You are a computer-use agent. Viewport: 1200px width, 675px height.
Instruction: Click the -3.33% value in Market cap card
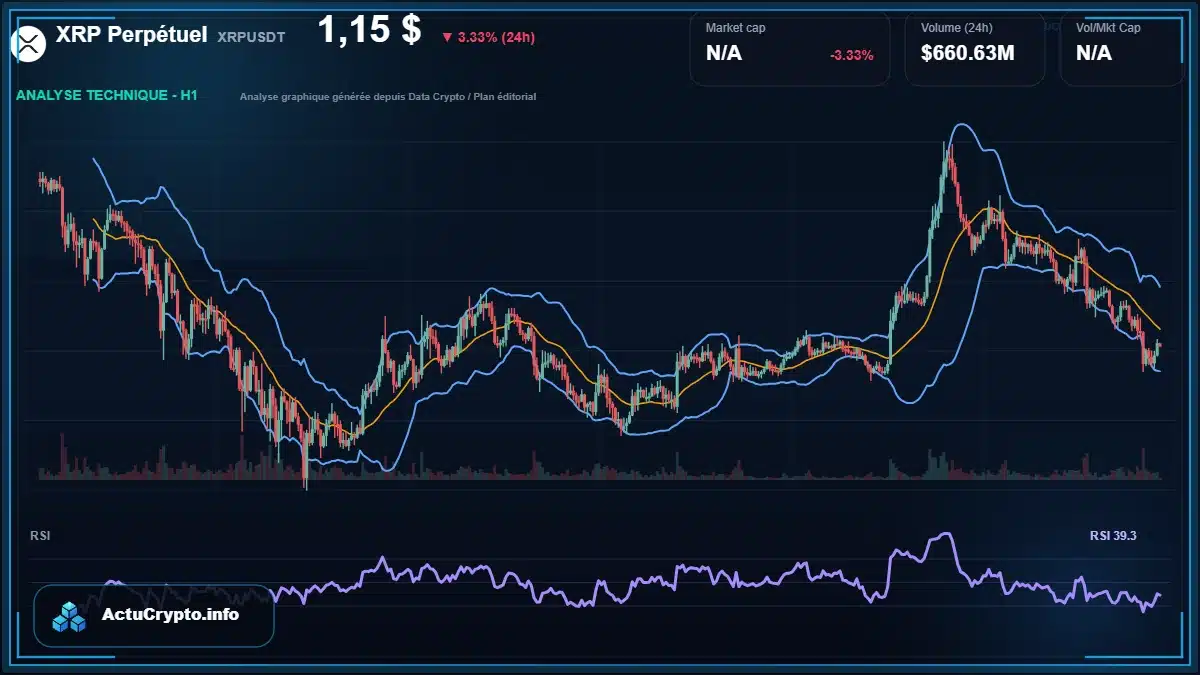click(851, 55)
